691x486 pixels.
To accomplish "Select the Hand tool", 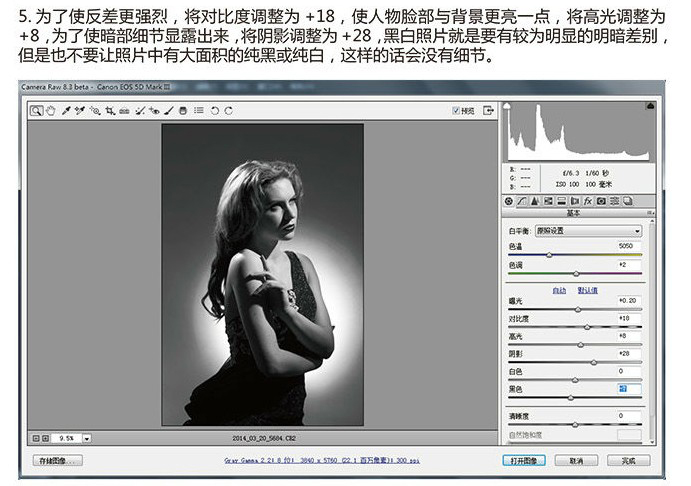I will (x=51, y=111).
